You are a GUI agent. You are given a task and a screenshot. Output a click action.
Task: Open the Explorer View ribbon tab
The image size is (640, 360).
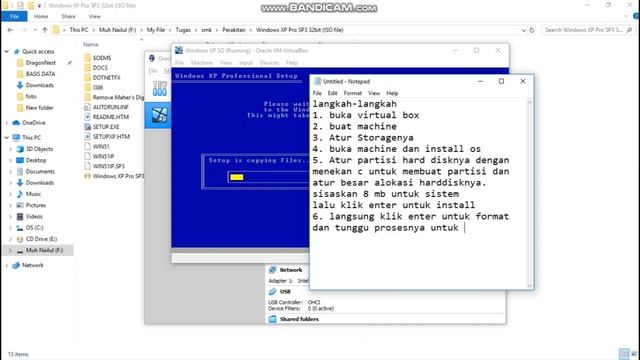95,16
